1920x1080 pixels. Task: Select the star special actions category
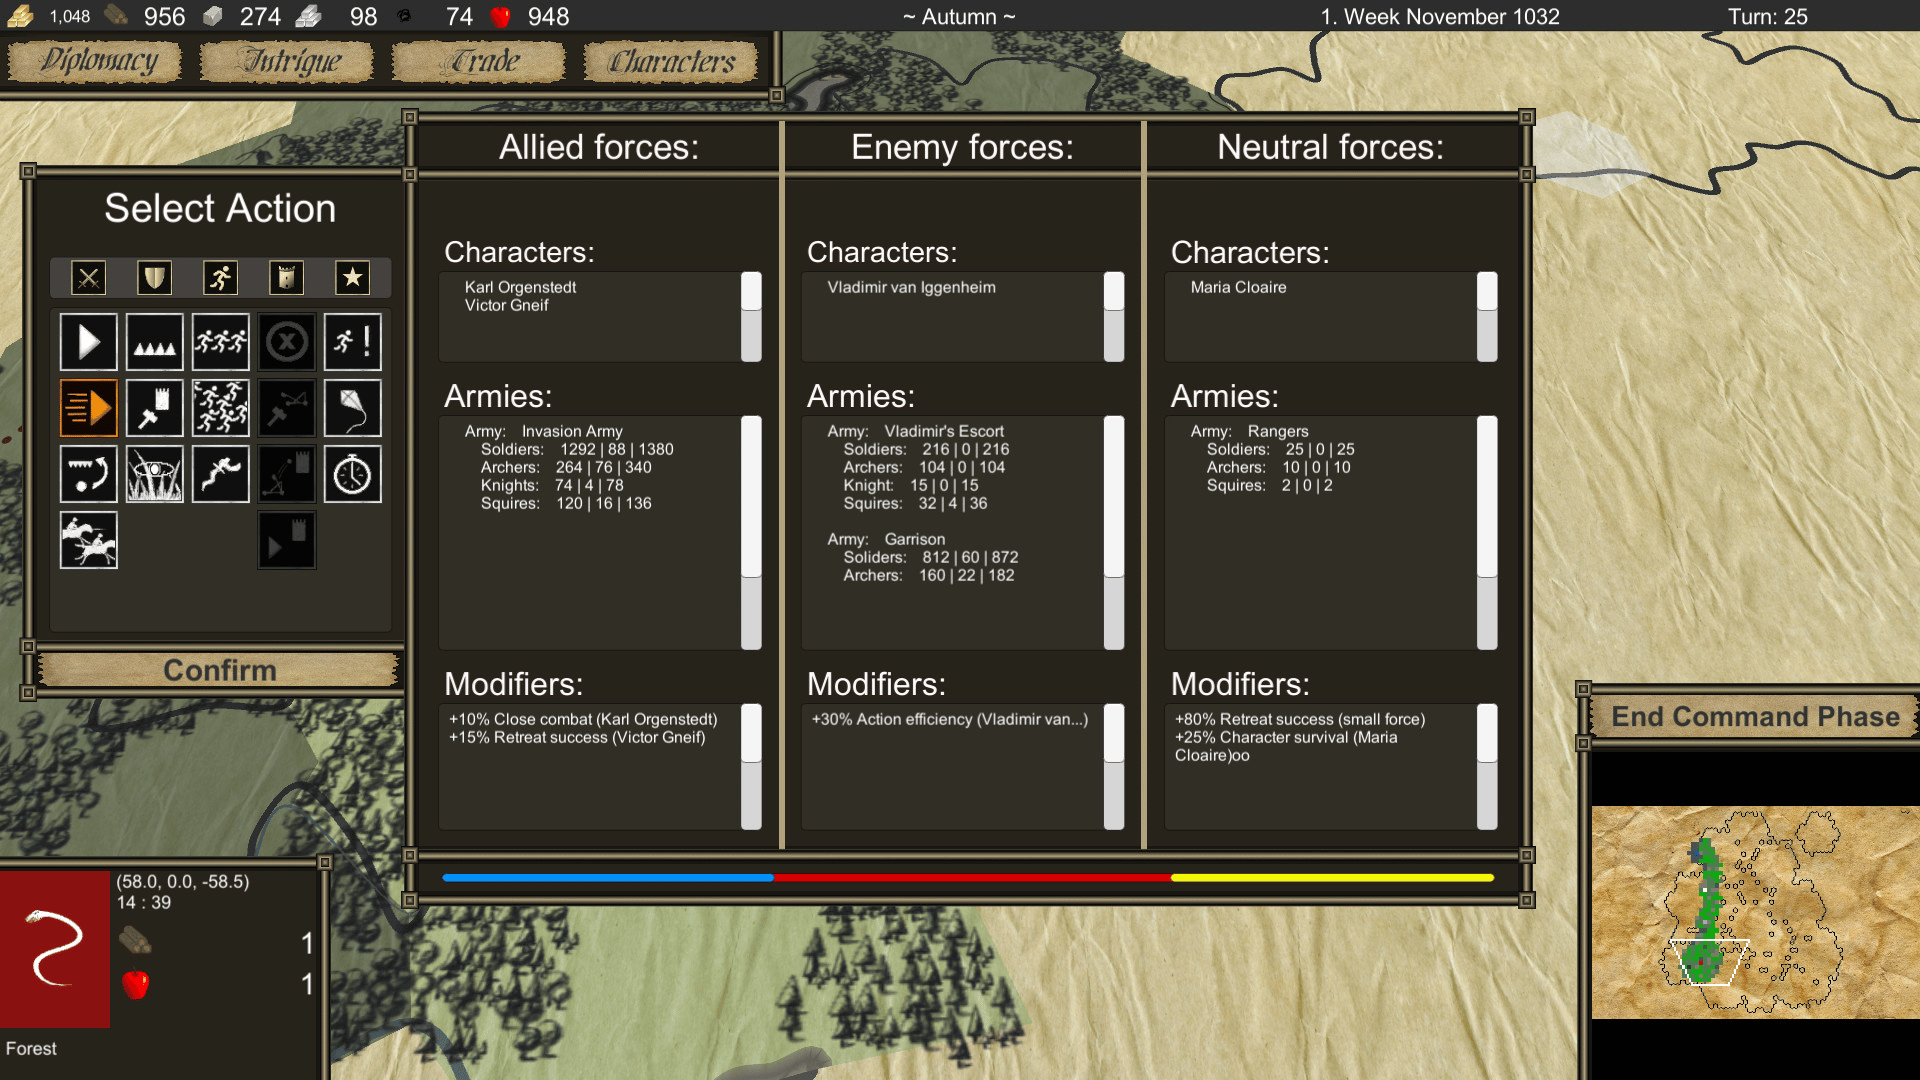click(x=352, y=278)
